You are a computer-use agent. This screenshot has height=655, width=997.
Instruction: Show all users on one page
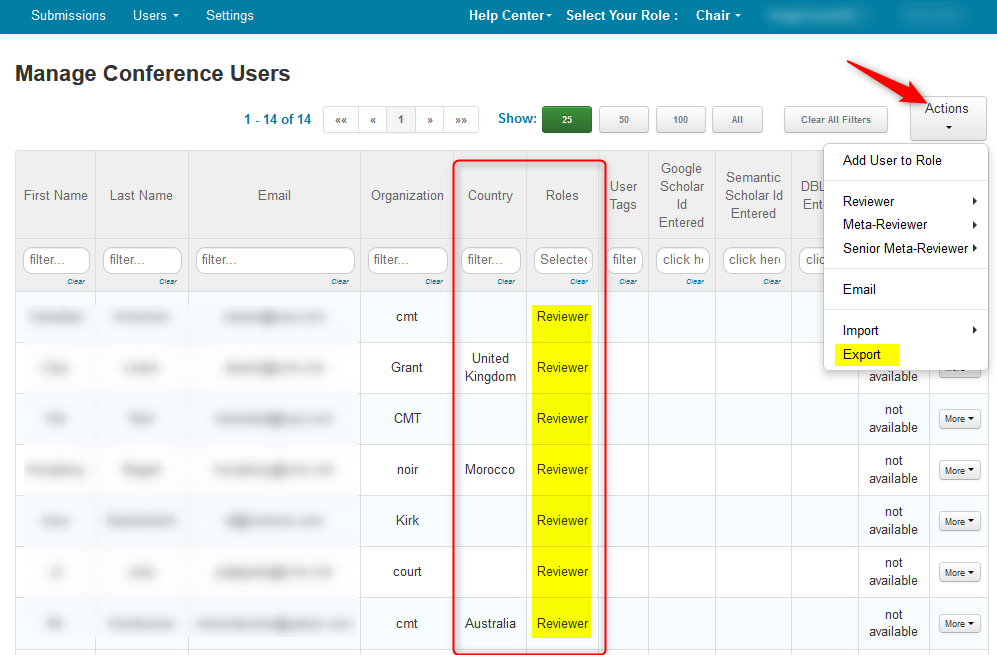(737, 119)
